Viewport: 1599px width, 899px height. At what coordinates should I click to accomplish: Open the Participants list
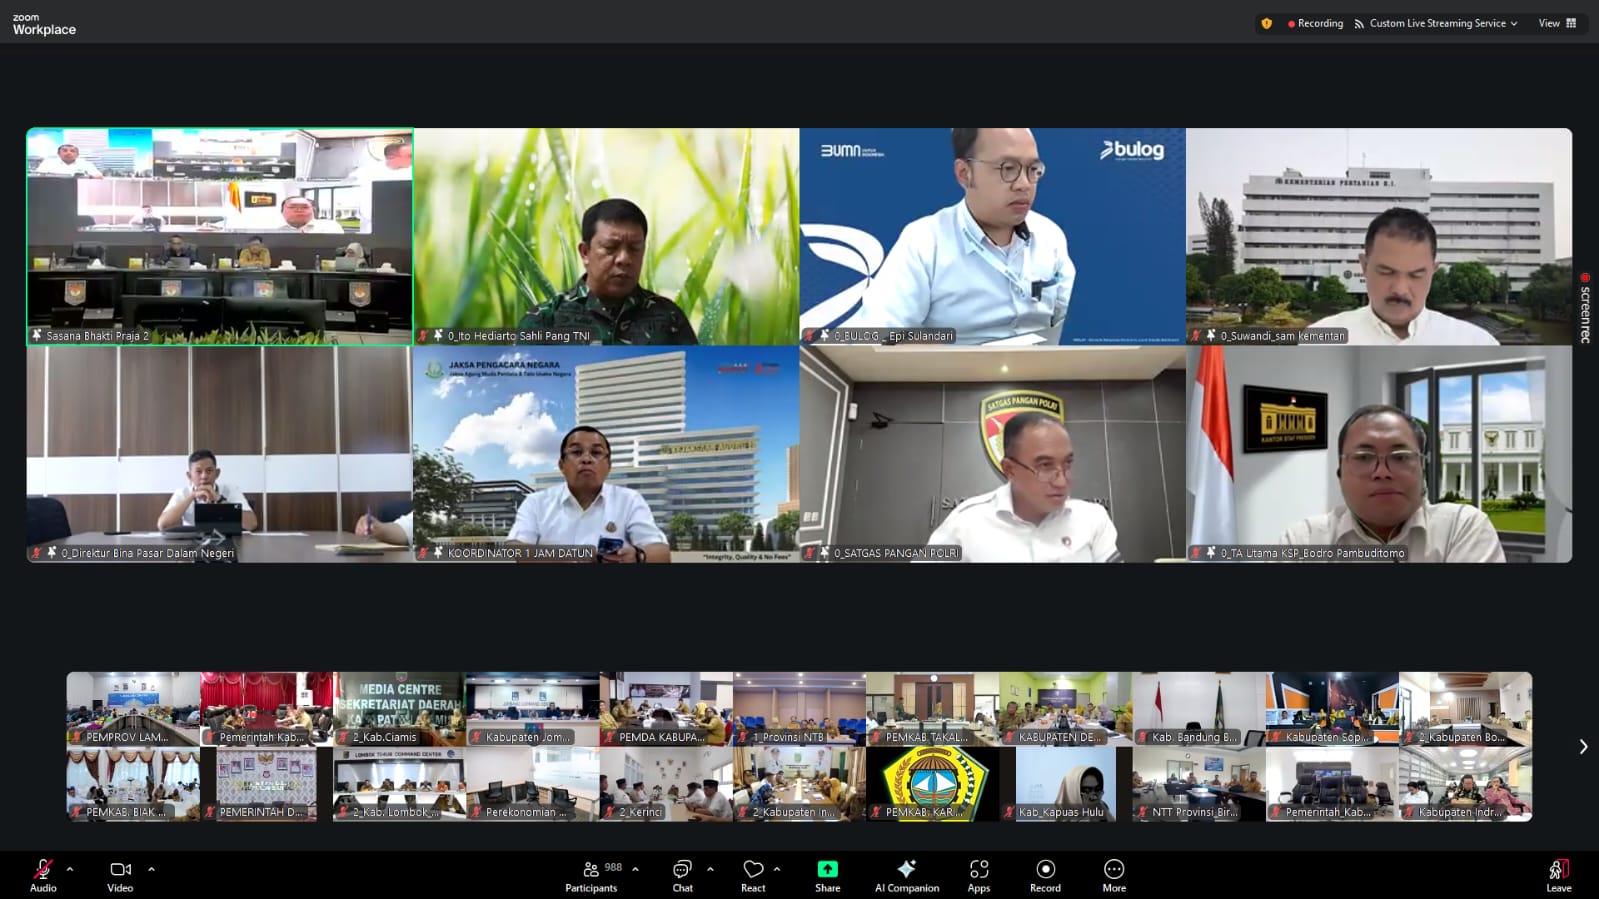coord(592,869)
